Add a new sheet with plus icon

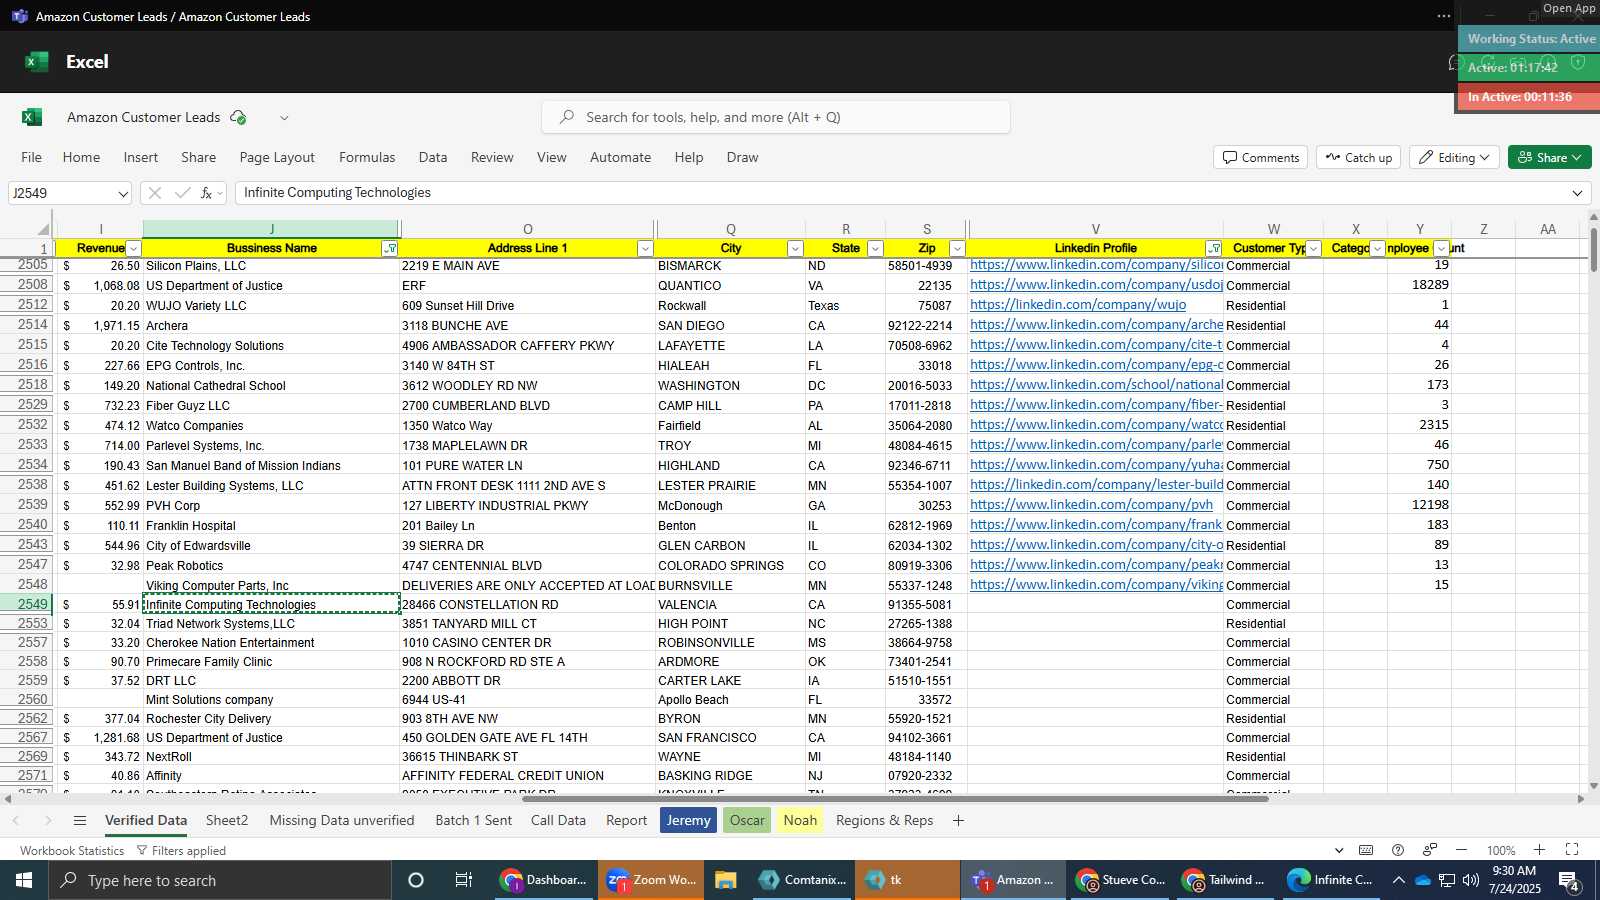[x=958, y=821]
